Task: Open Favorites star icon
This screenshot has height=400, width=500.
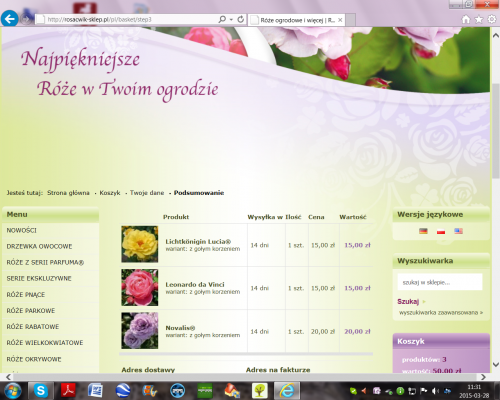Action: click(x=479, y=19)
